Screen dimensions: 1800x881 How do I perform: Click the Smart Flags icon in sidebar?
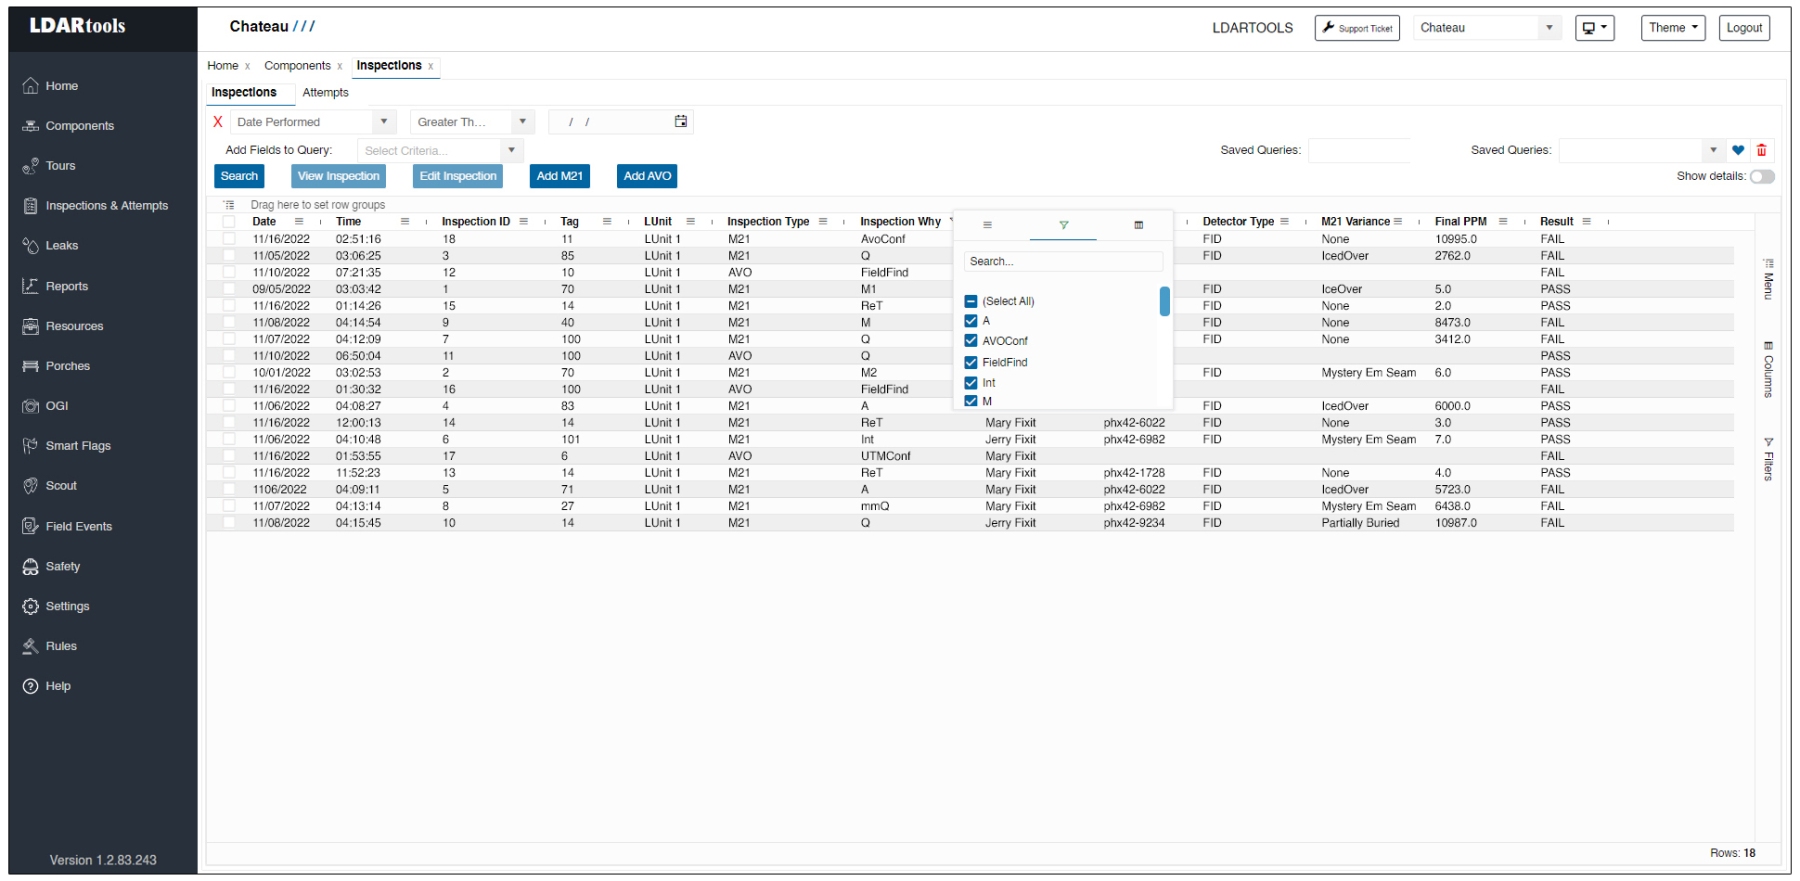31,446
